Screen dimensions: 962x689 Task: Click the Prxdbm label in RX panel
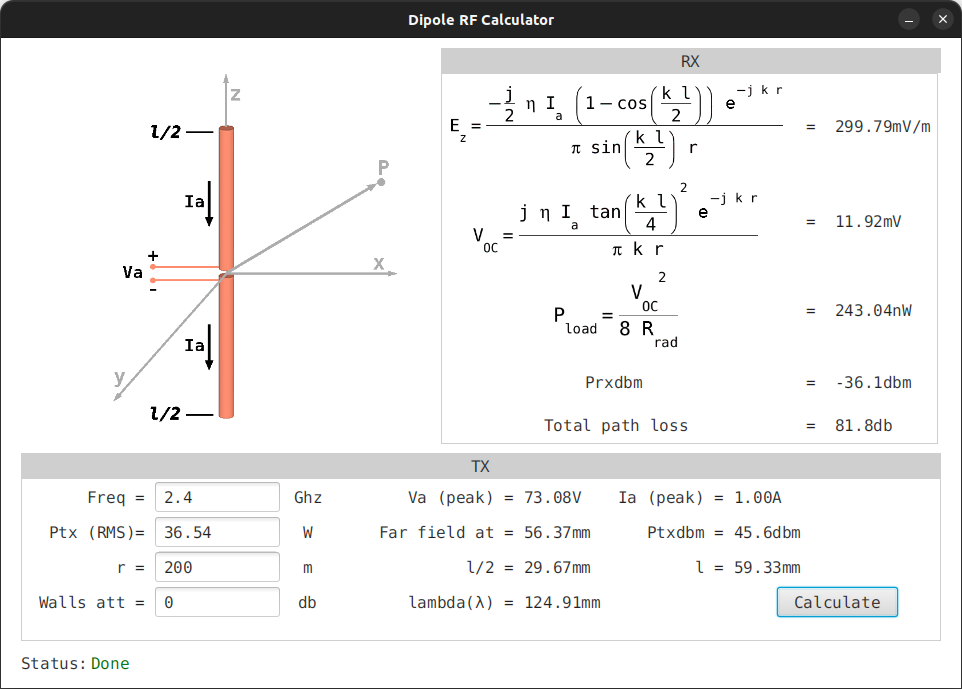click(x=614, y=383)
